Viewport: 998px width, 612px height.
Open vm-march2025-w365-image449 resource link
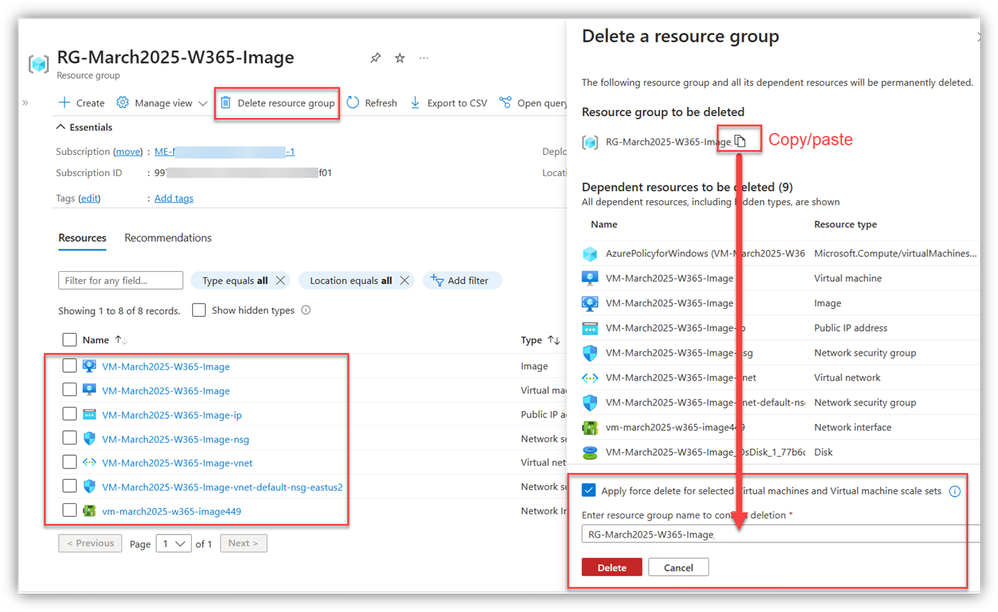click(x=171, y=511)
